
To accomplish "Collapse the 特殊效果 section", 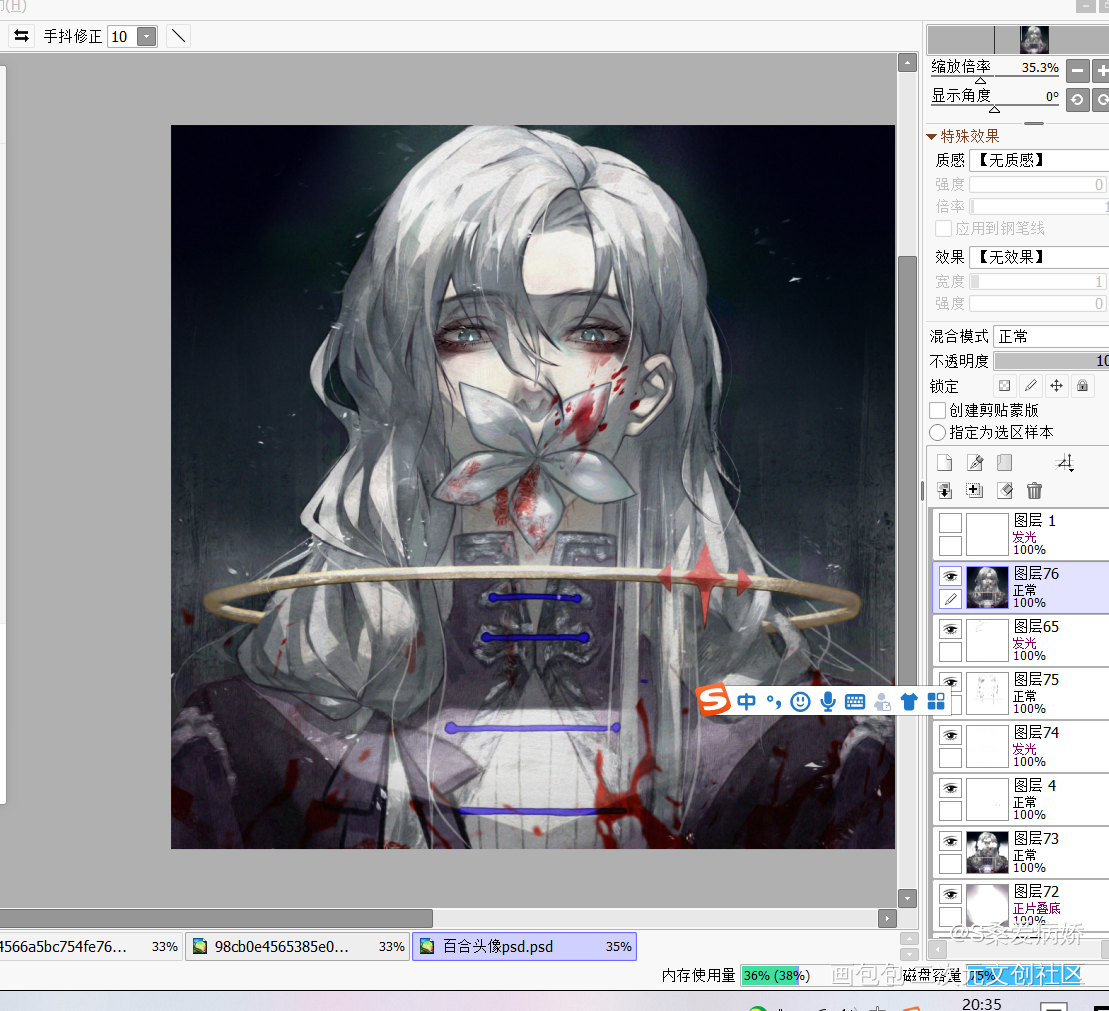I will point(931,136).
